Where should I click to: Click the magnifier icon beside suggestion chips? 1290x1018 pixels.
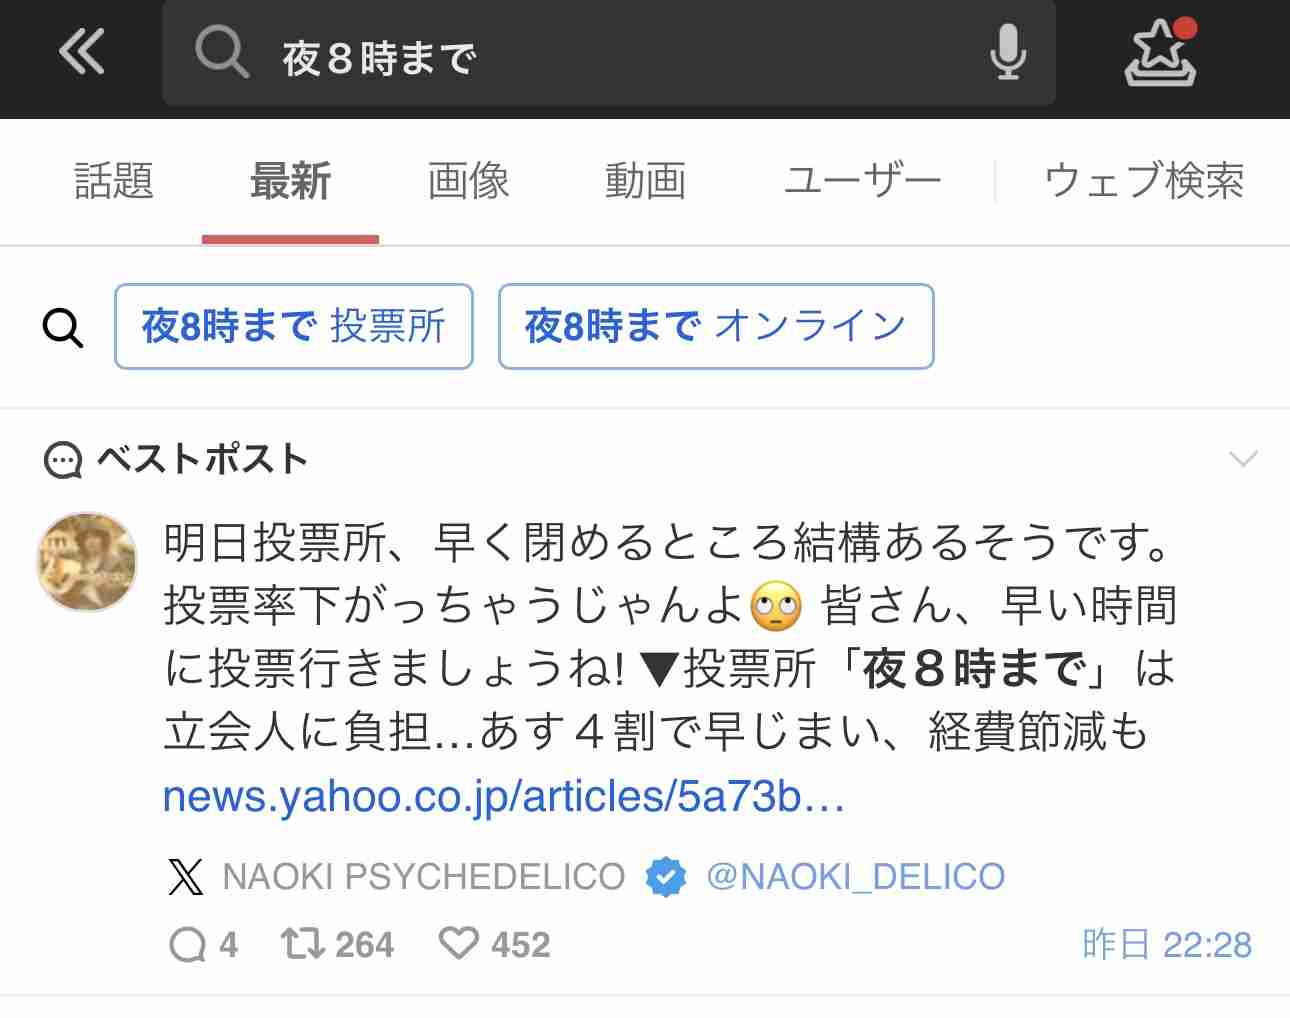coord(62,327)
